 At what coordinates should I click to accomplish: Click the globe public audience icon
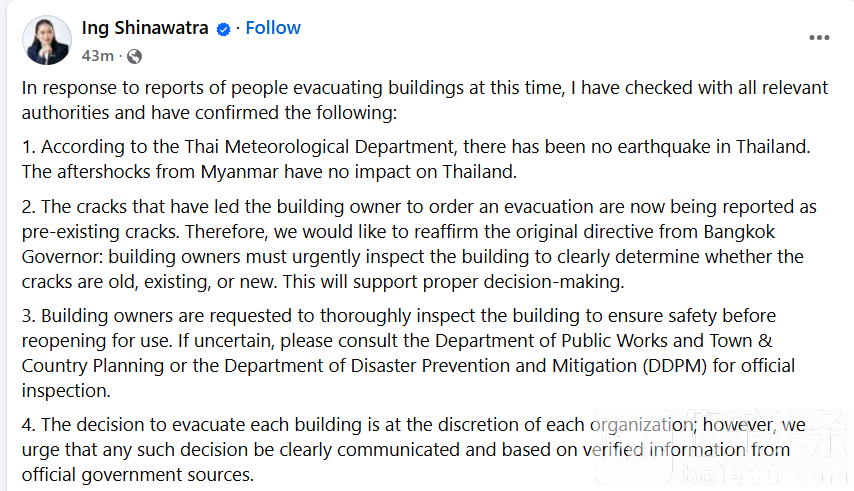(134, 56)
